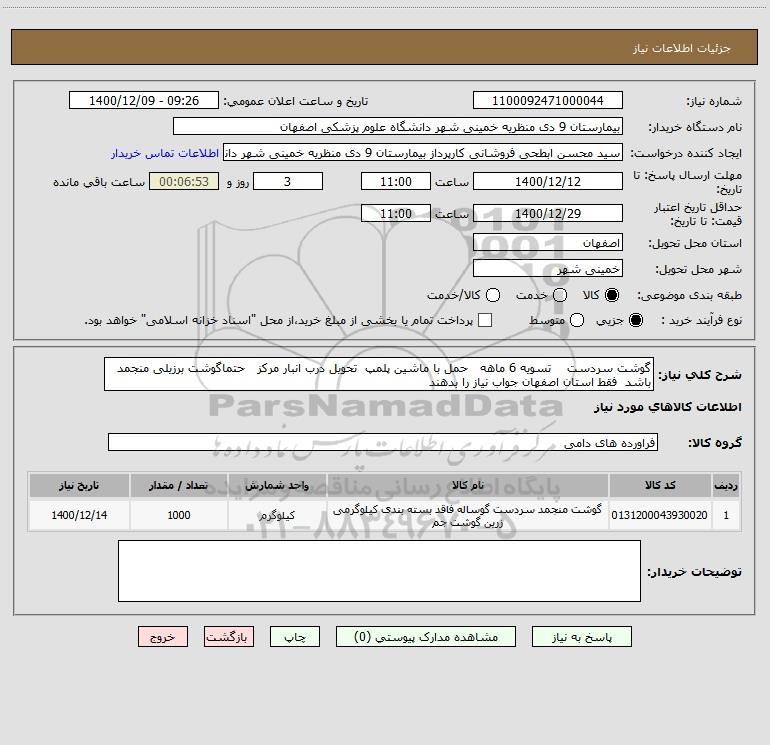The image size is (770, 745).
Task: Click the مشاهده مدارک پیوستی (0) button
Action: pyautogui.click(x=426, y=637)
